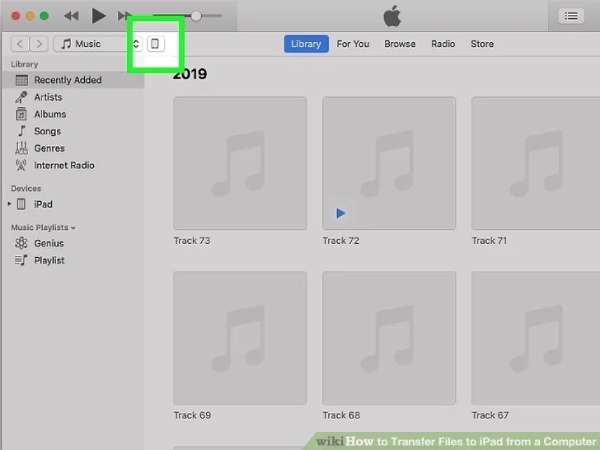Click the Artists microphone icon

click(21, 97)
